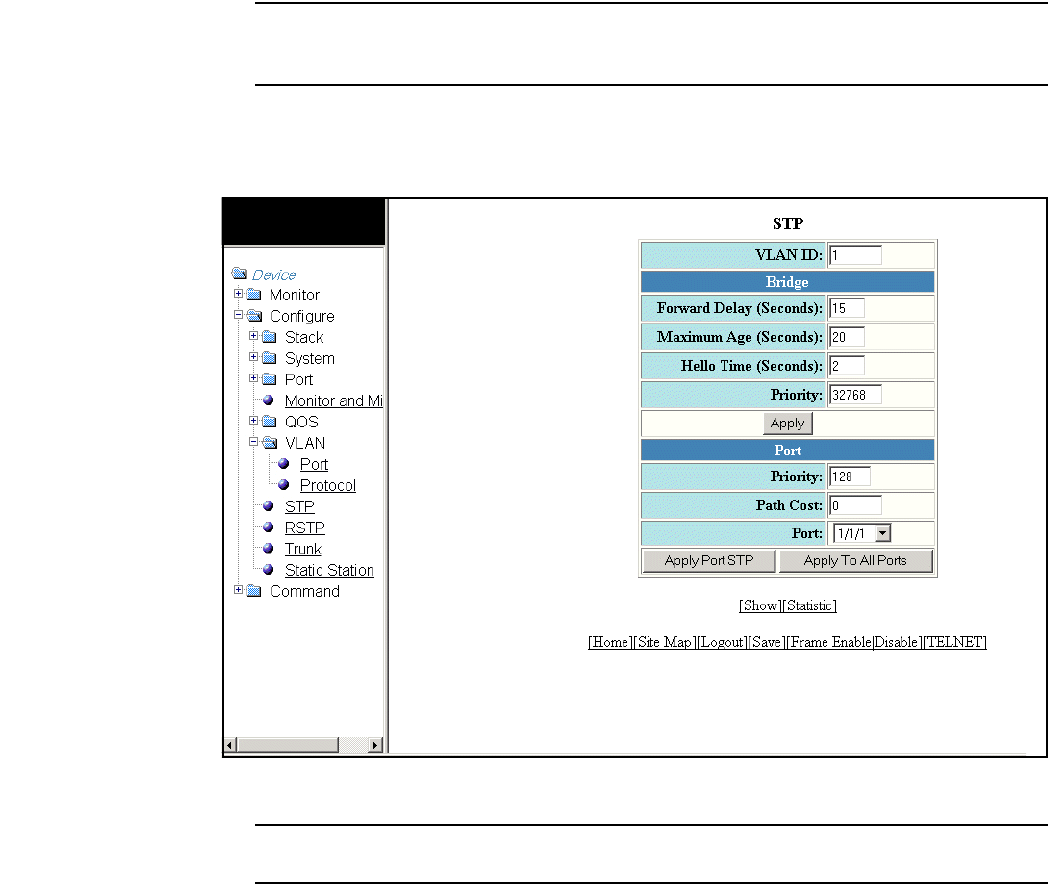Open the RSTP link in the tree
1048x888 pixels.
tap(304, 528)
